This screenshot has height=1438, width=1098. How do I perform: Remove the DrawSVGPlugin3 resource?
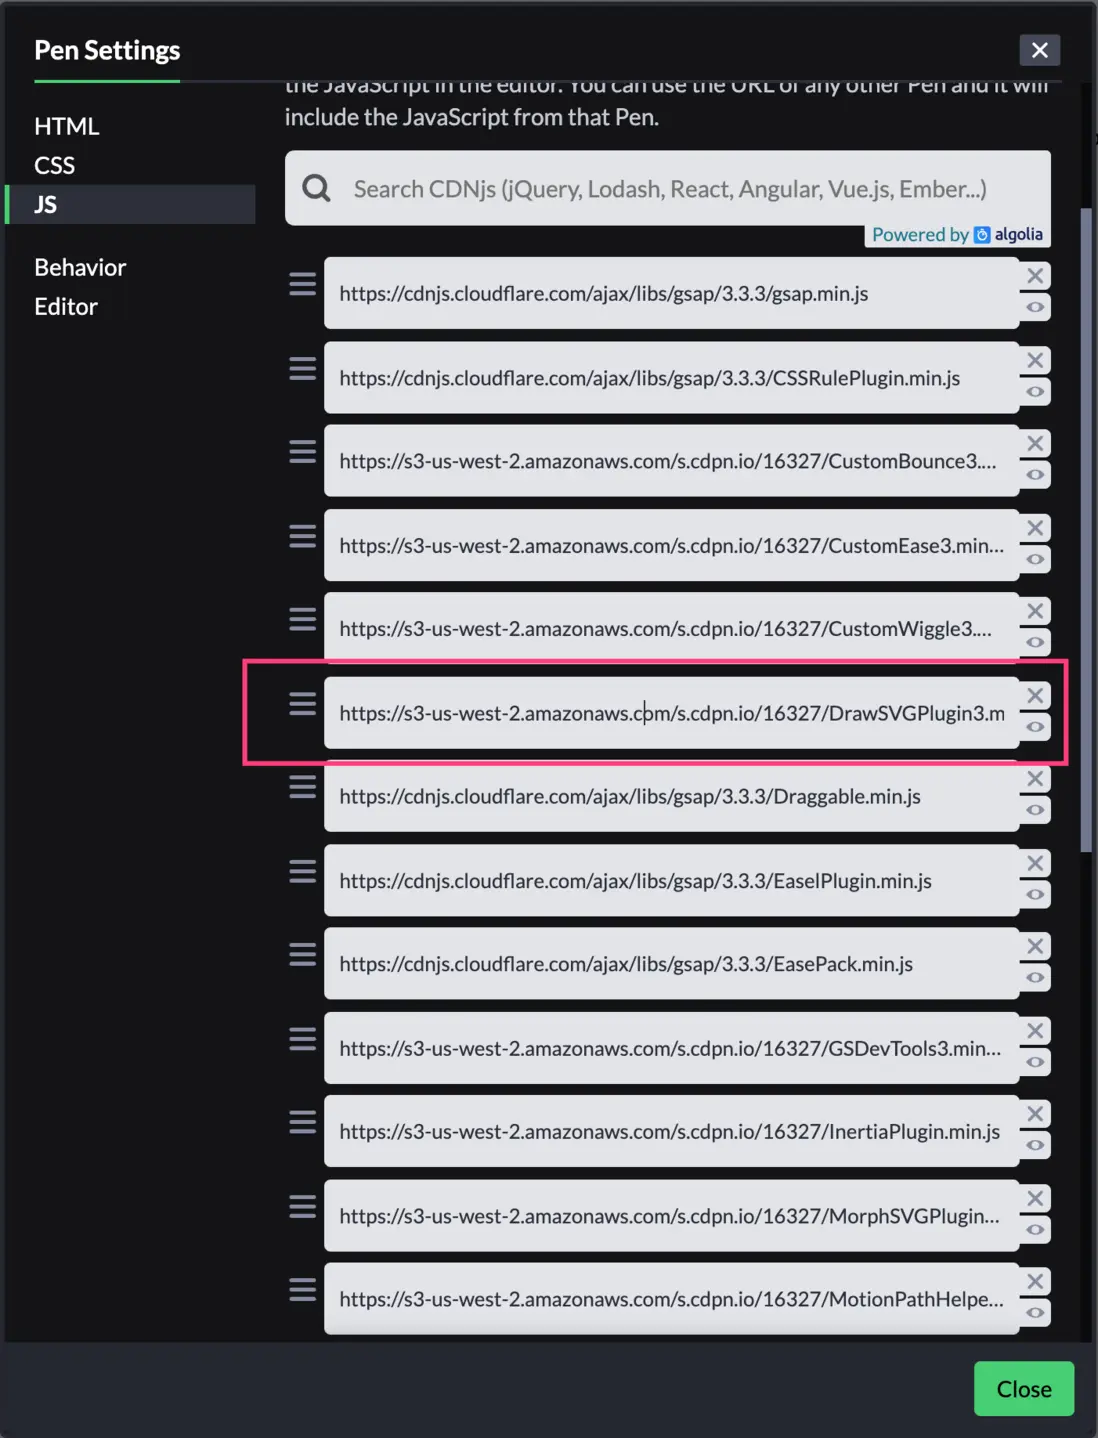1035,695
